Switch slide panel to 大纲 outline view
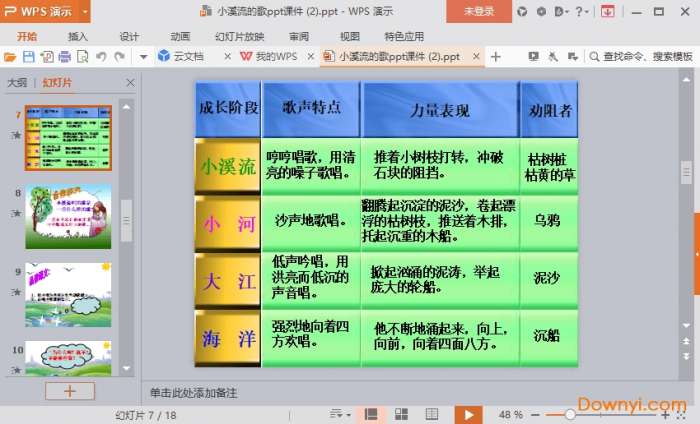 [x=17, y=83]
